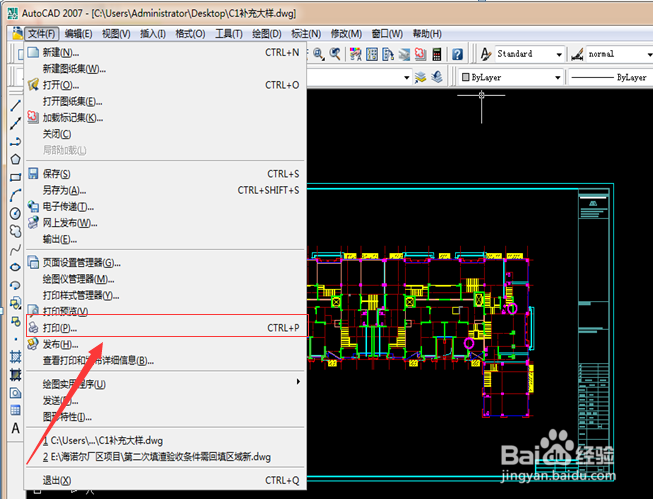653x499 pixels.
Task: Choose 另存为(A)... menu entry
Action: coord(166,190)
